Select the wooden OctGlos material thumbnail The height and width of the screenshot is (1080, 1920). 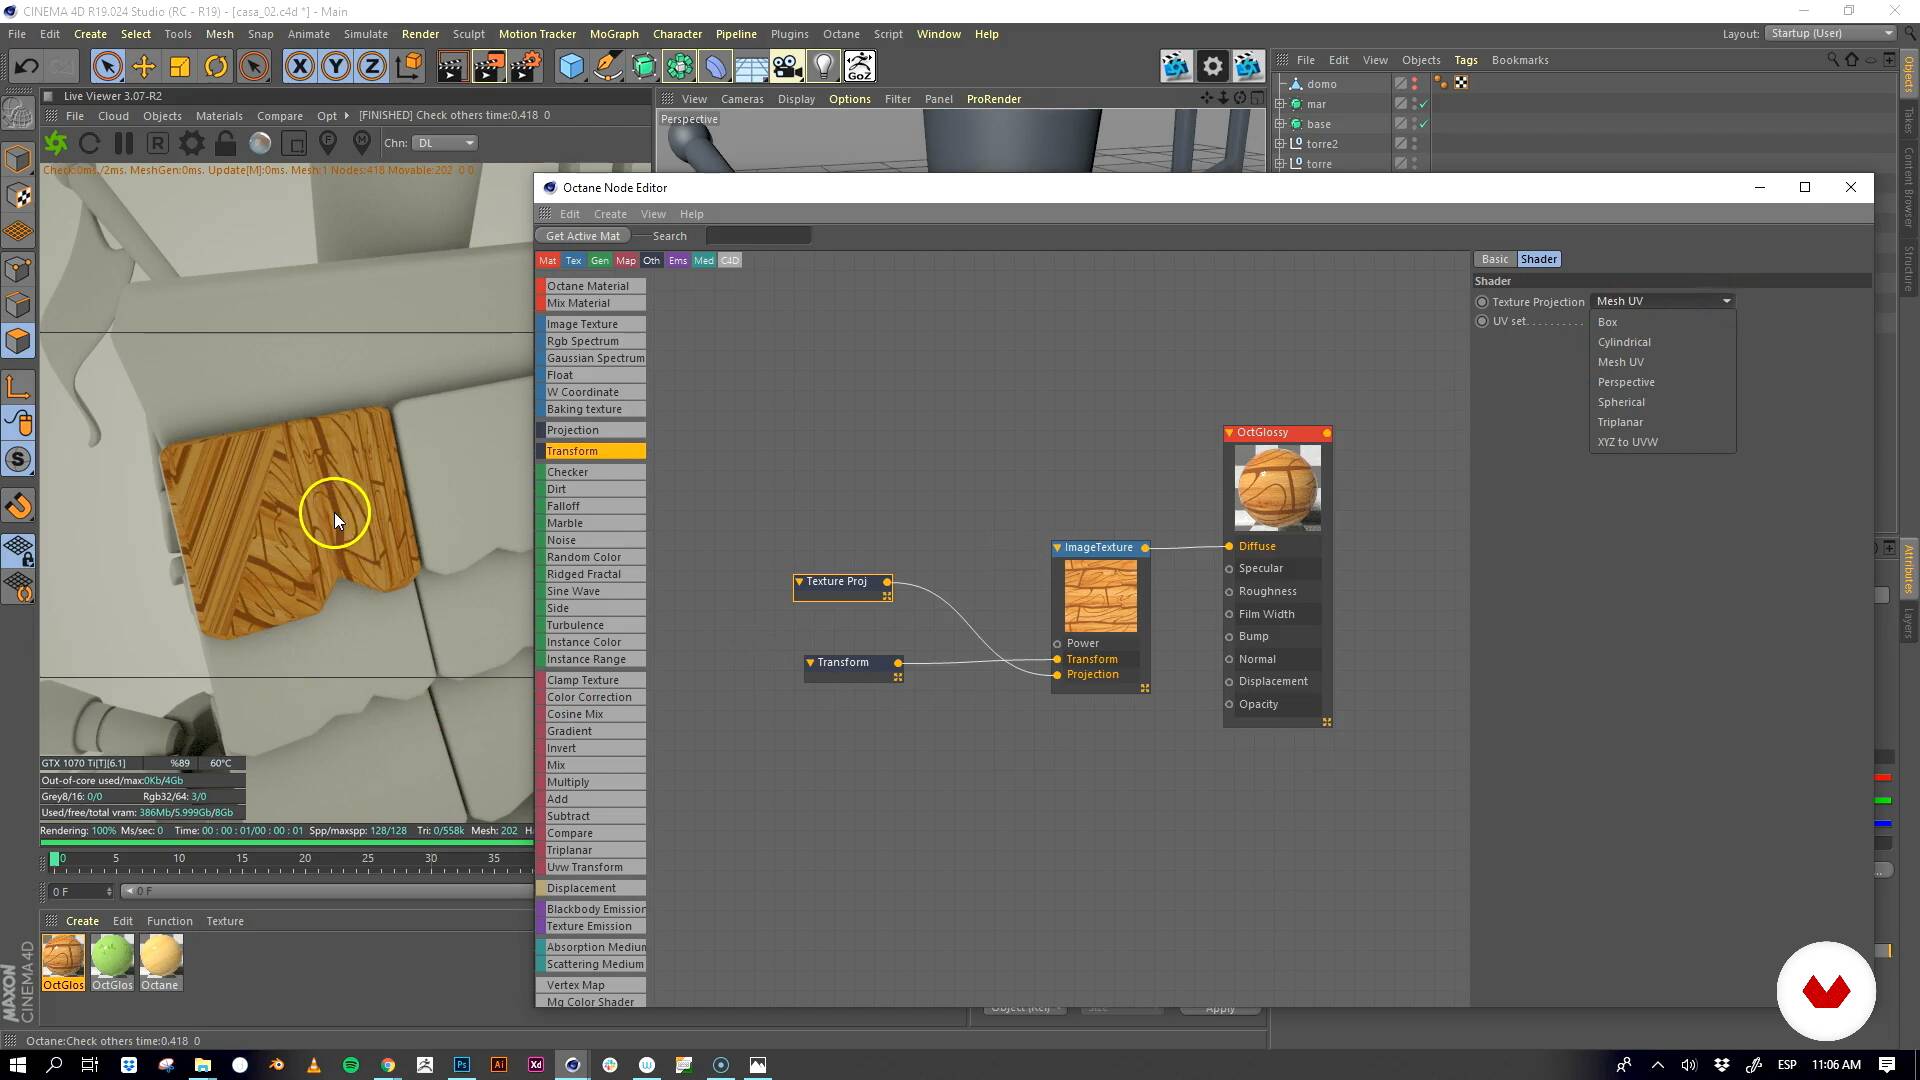(63, 957)
